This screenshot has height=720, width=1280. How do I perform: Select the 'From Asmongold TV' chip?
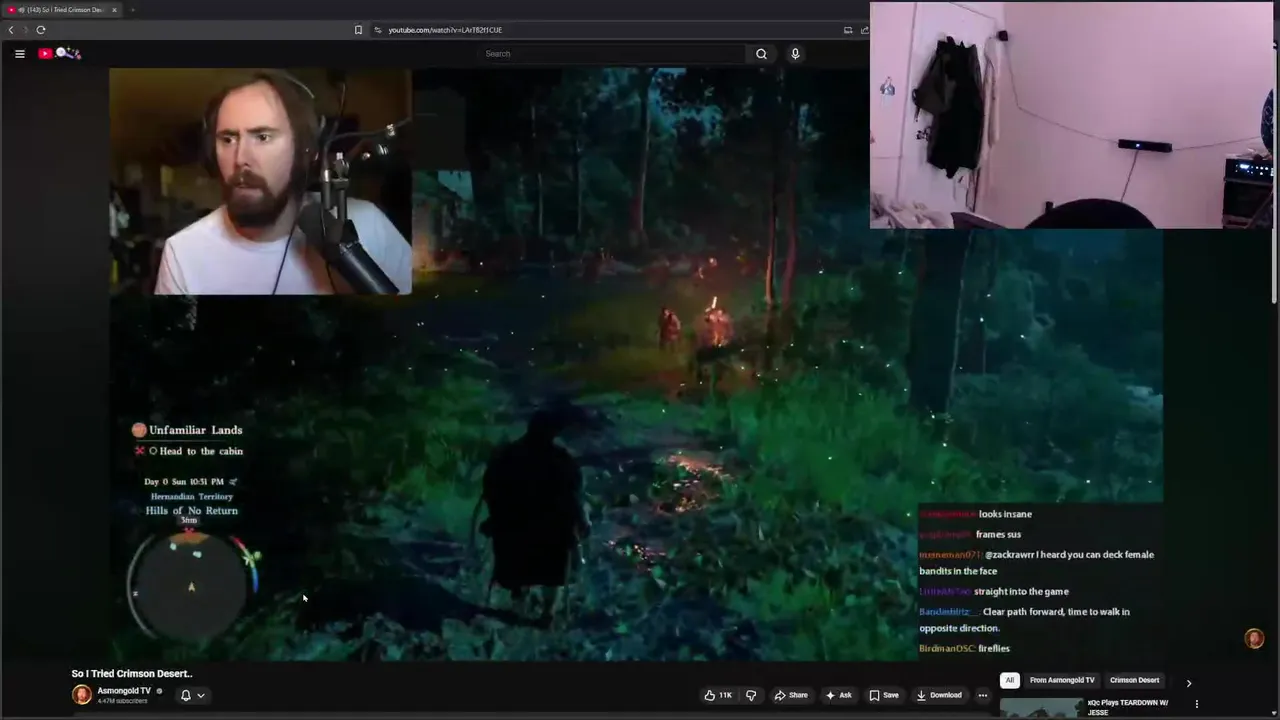(1062, 680)
